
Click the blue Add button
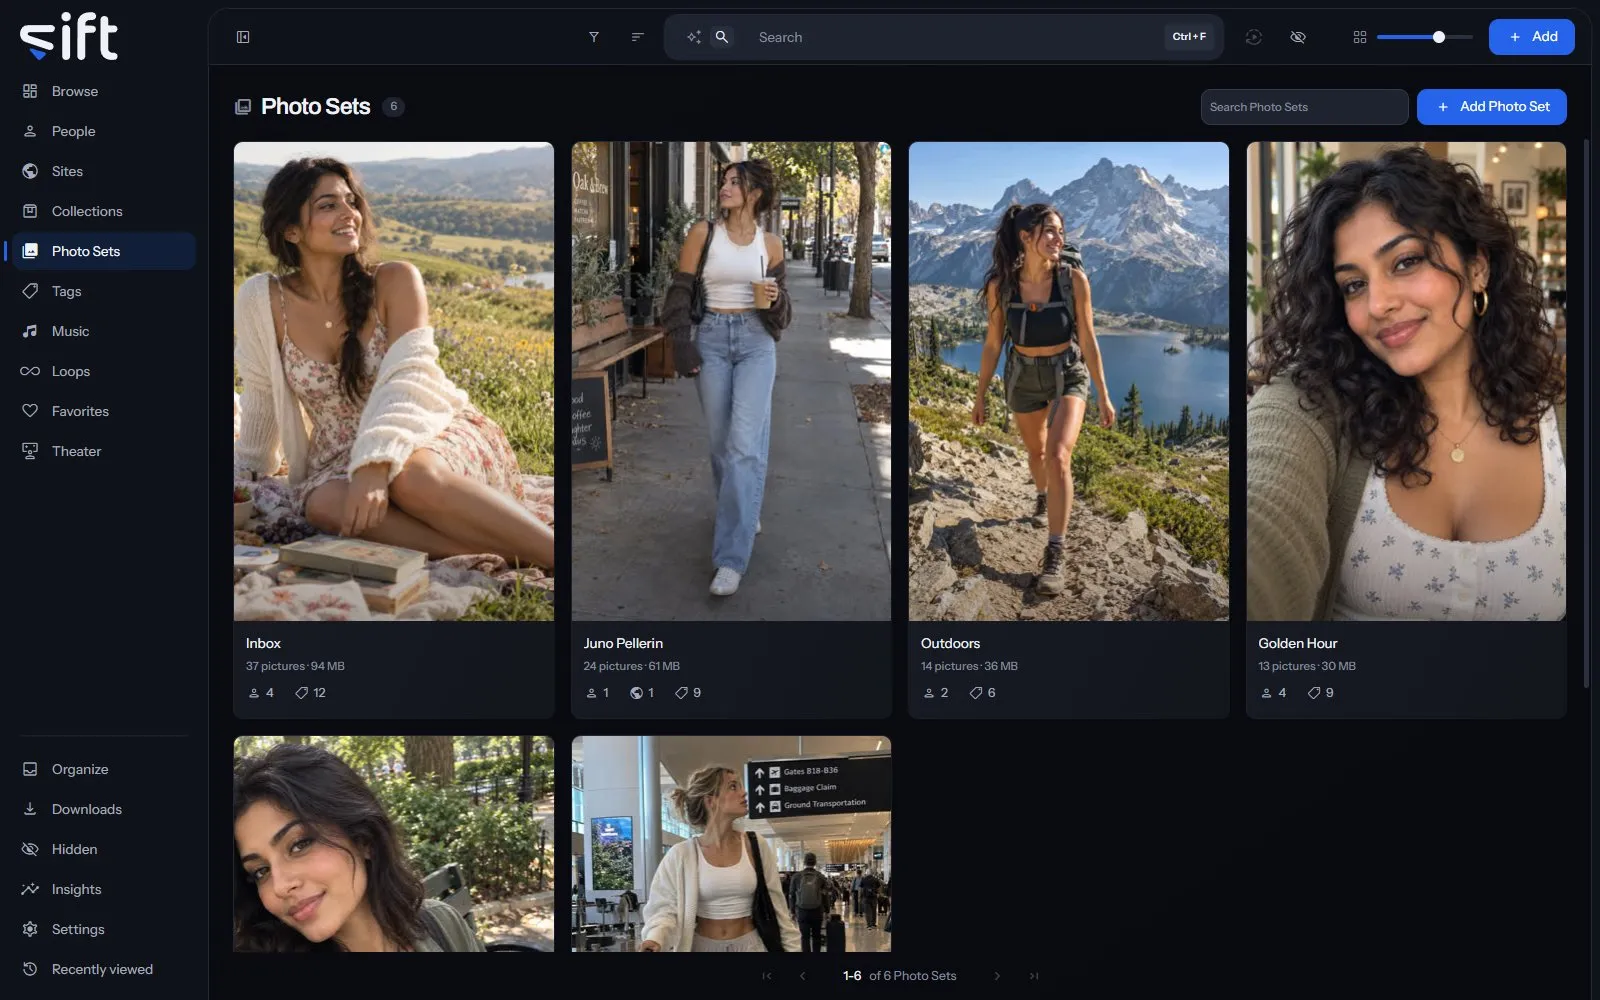[1531, 37]
